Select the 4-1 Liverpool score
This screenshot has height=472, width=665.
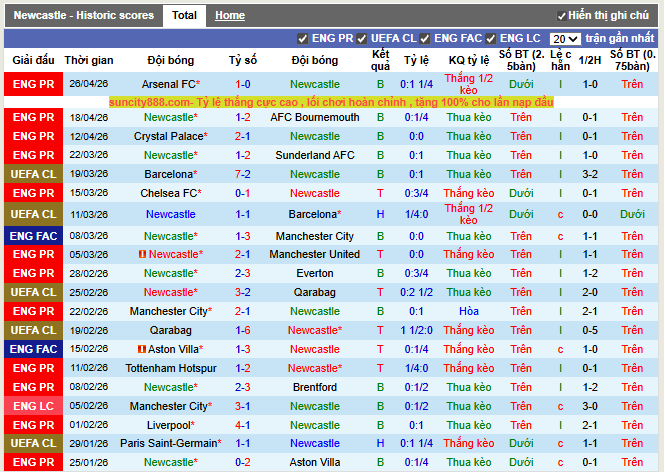[243, 425]
